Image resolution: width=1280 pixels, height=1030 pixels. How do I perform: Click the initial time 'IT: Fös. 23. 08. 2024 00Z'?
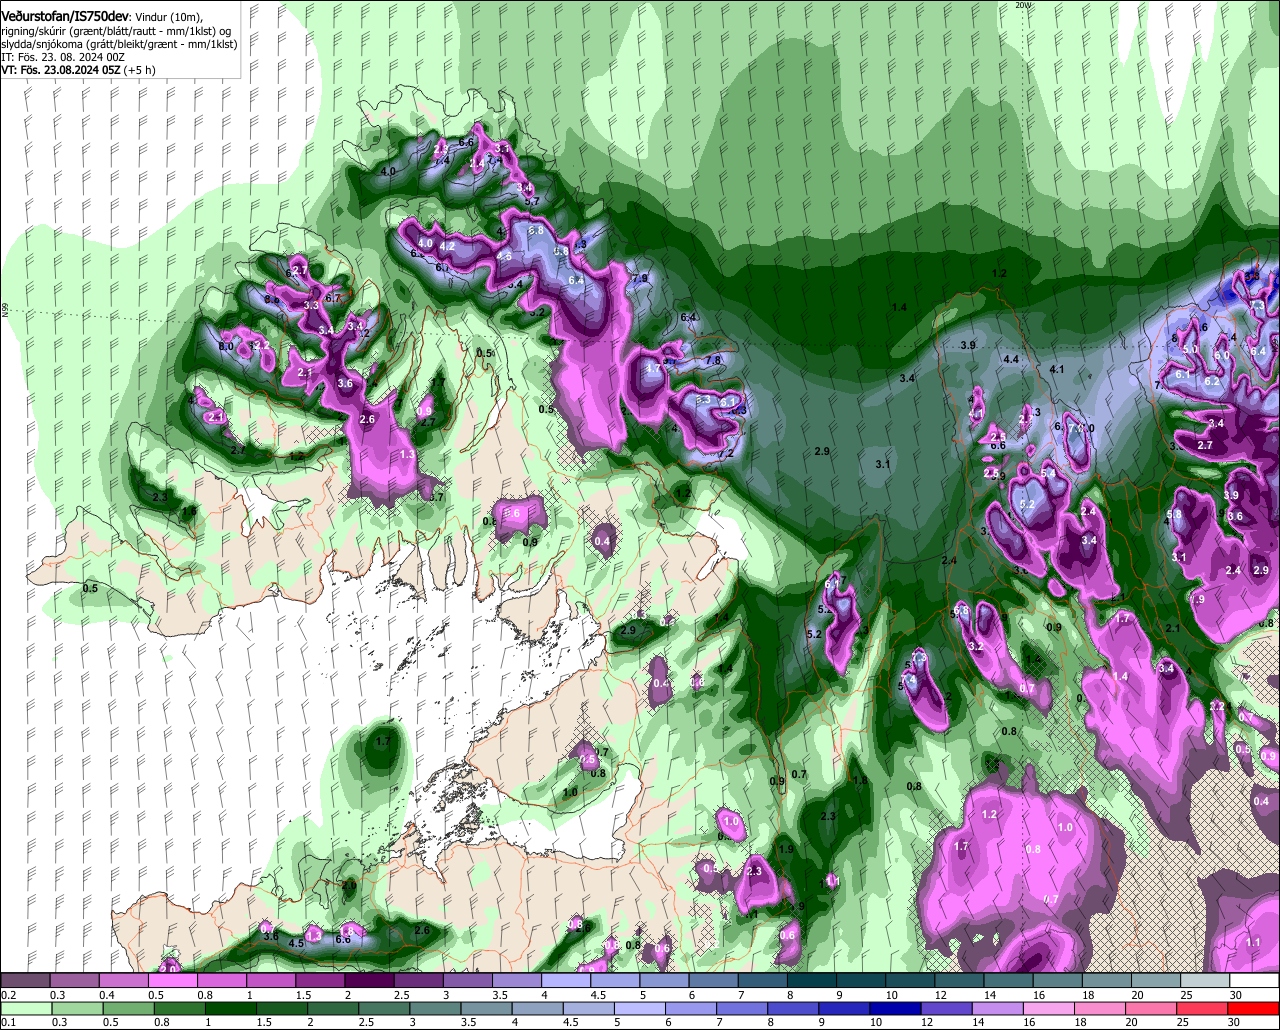[62, 60]
